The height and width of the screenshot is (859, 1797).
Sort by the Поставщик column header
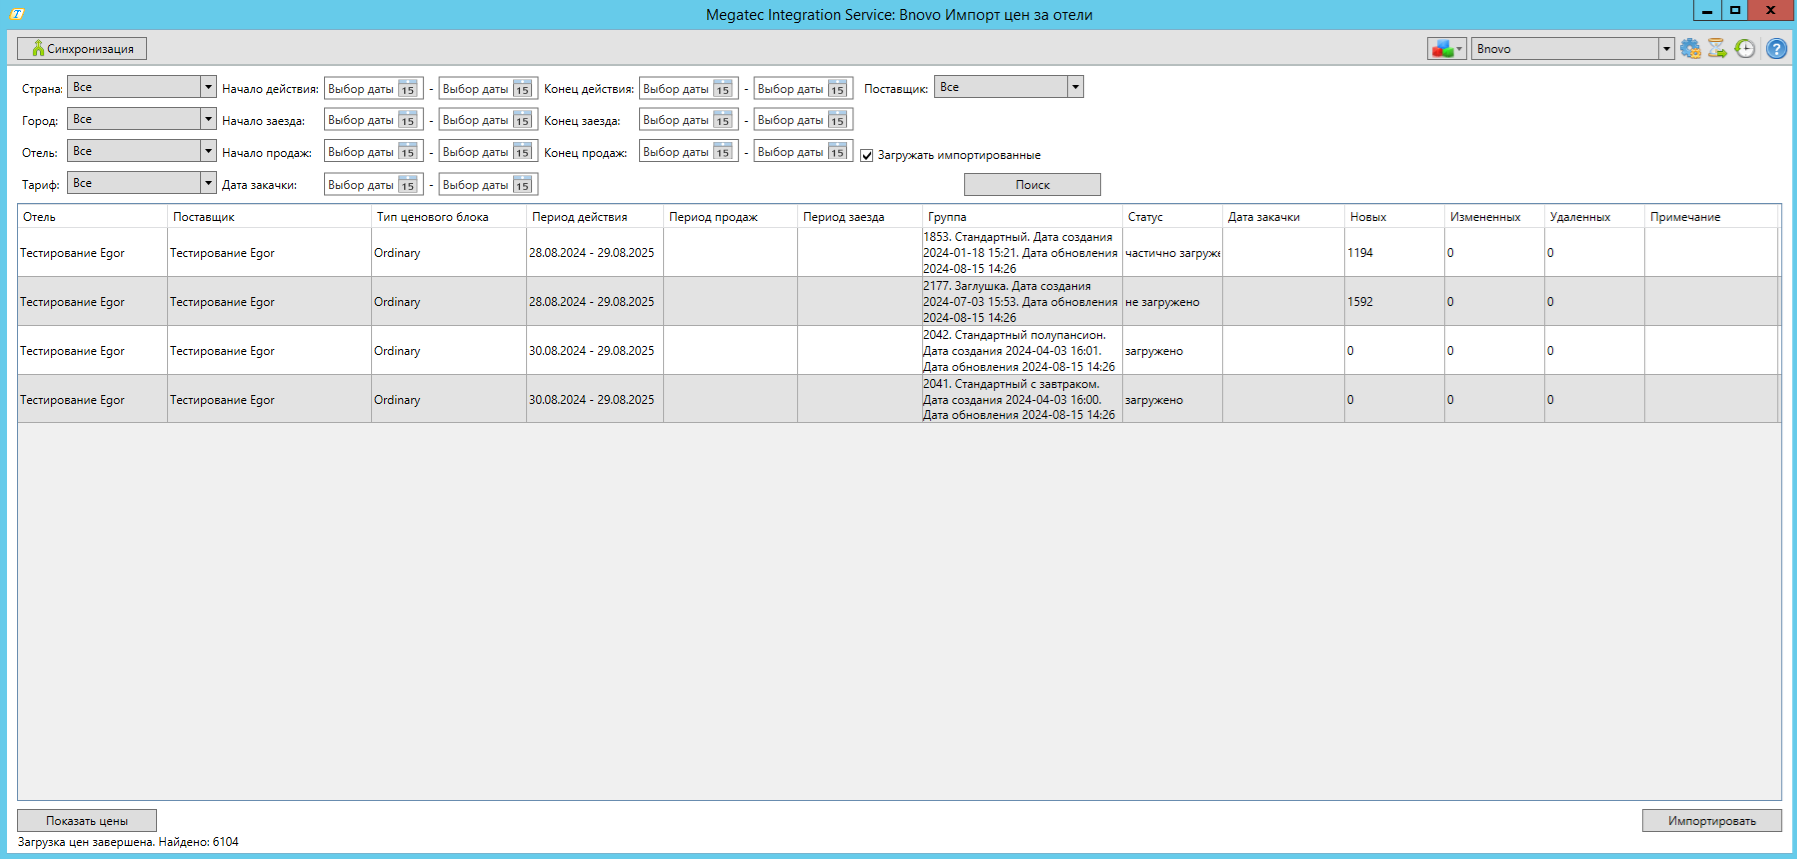(269, 216)
